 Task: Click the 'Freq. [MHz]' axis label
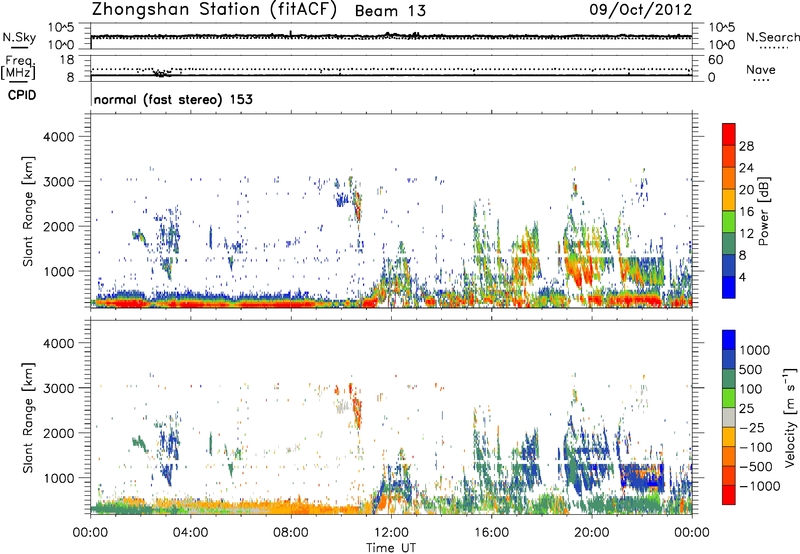[x=18, y=68]
